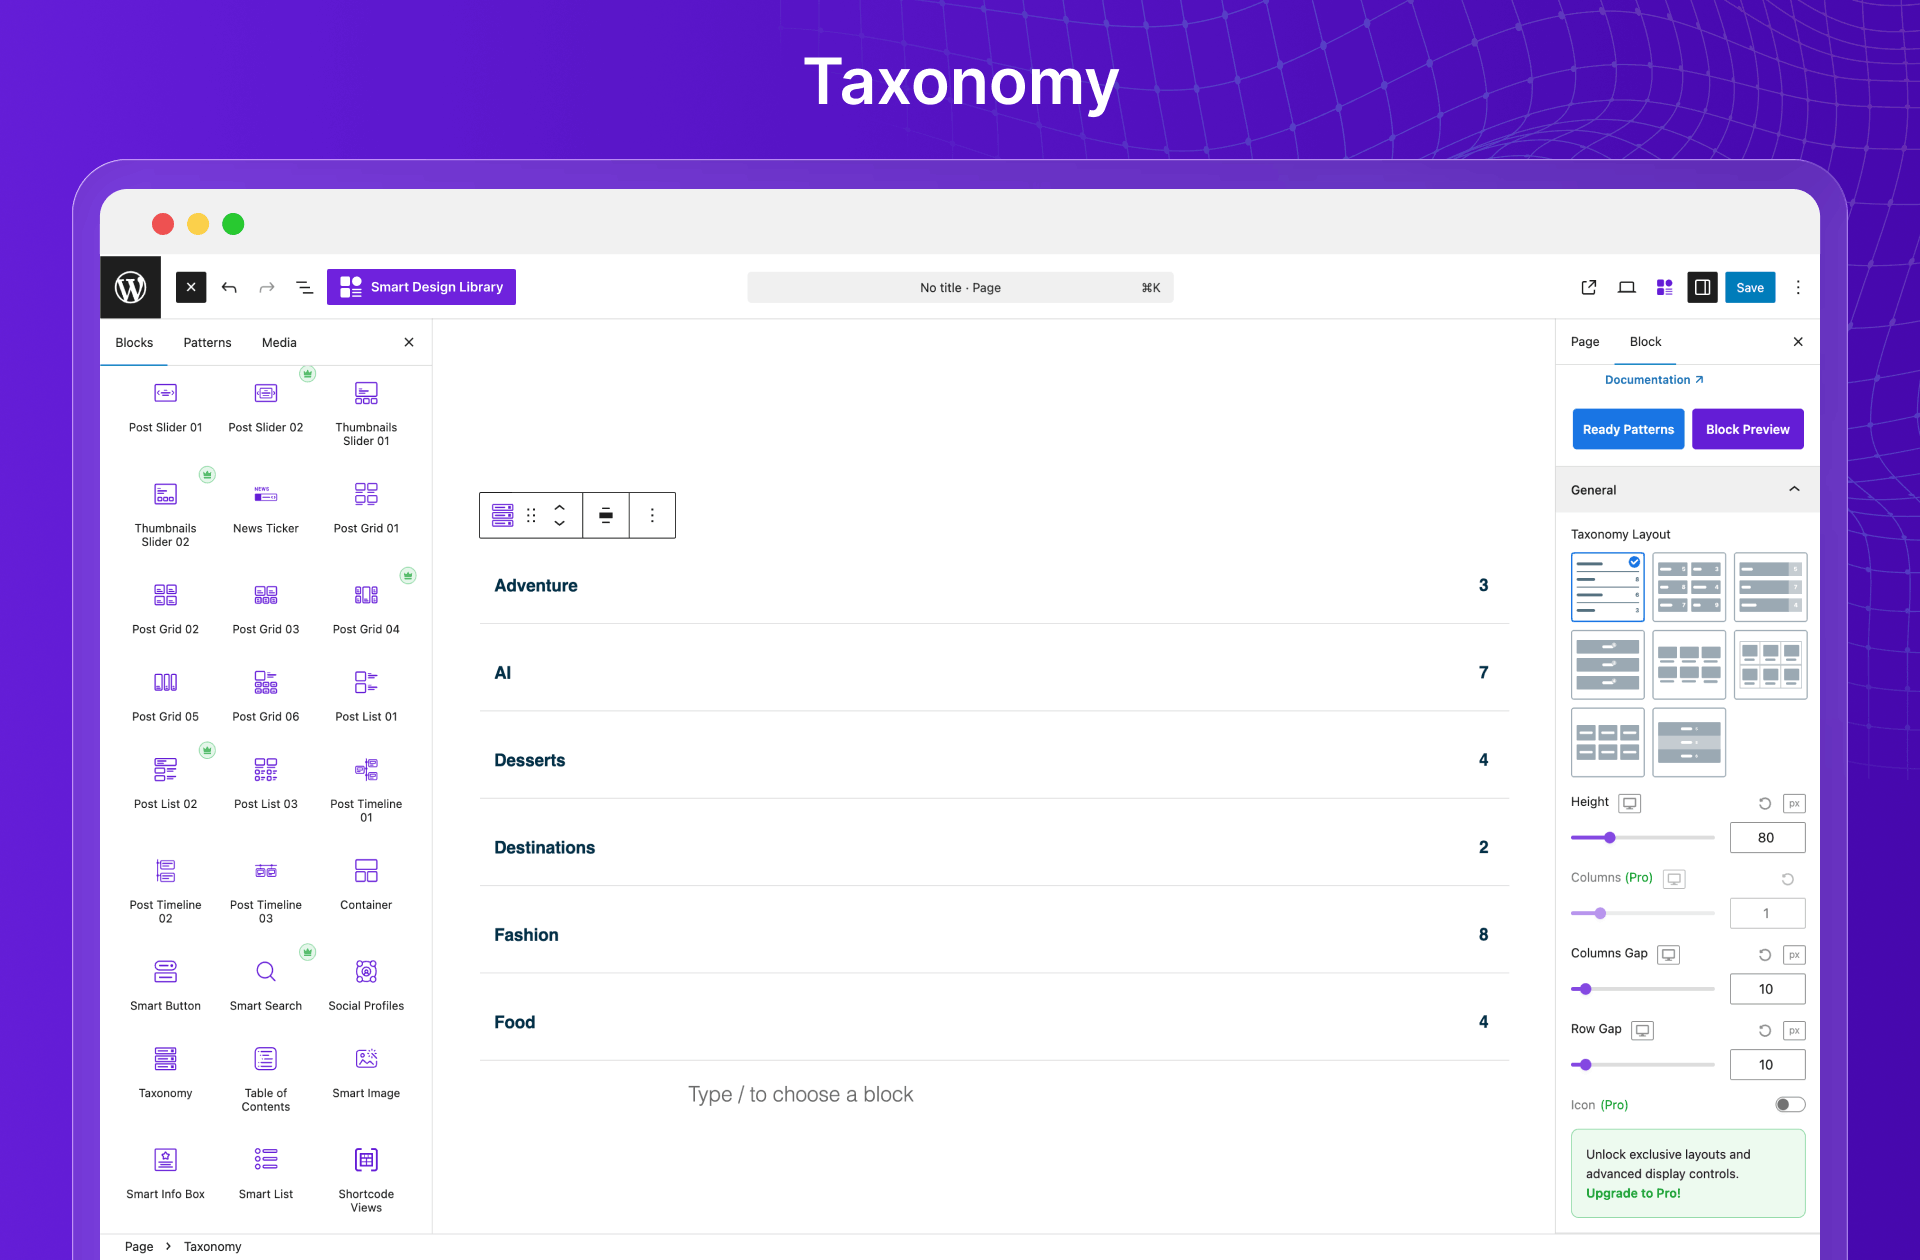Viewport: 1920px width, 1260px height.
Task: Toggle the Icon (Pro) switch
Action: coord(1789,1104)
